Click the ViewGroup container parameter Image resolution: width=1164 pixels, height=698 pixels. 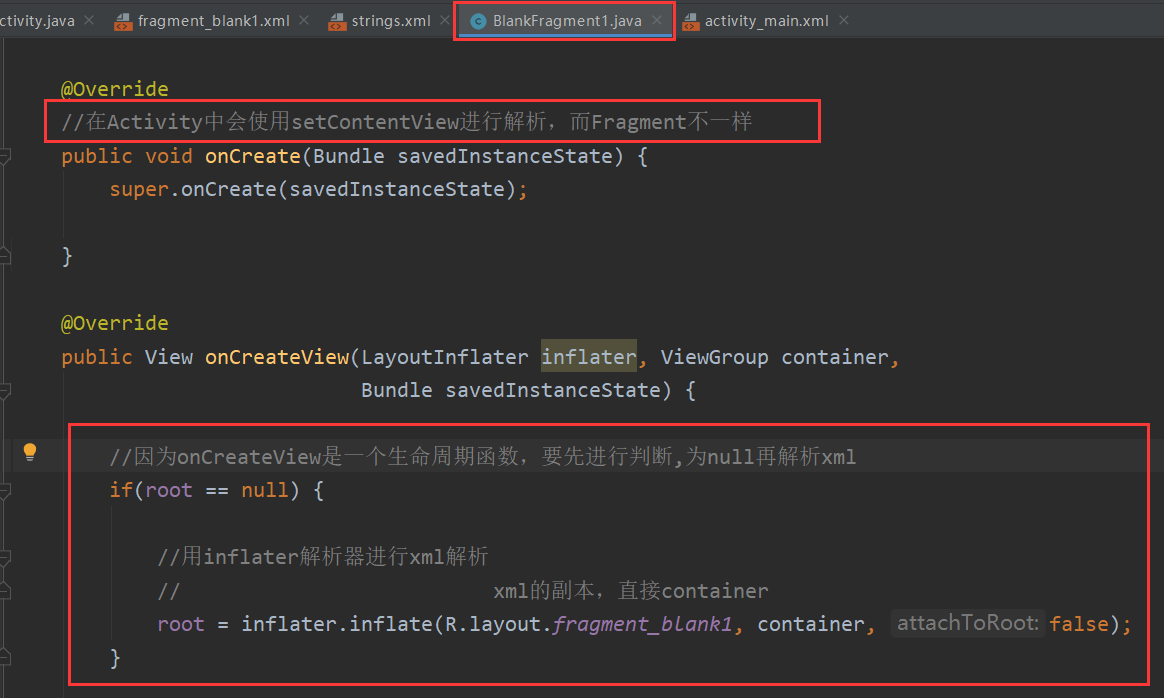point(774,357)
